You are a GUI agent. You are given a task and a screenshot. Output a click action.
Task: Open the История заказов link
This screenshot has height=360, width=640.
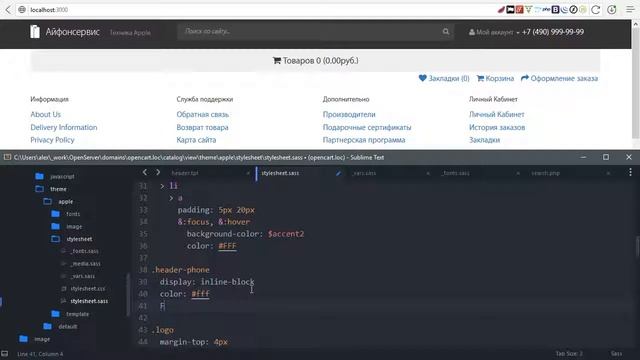pyautogui.click(x=497, y=127)
